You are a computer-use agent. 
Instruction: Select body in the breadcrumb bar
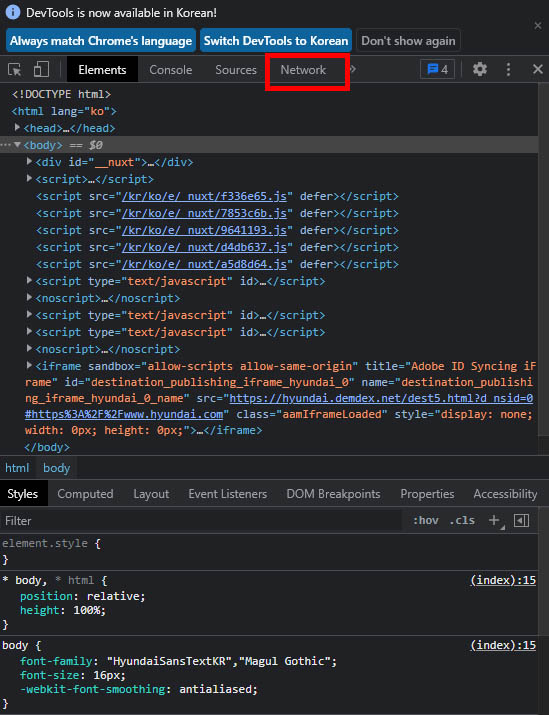[x=57, y=468]
